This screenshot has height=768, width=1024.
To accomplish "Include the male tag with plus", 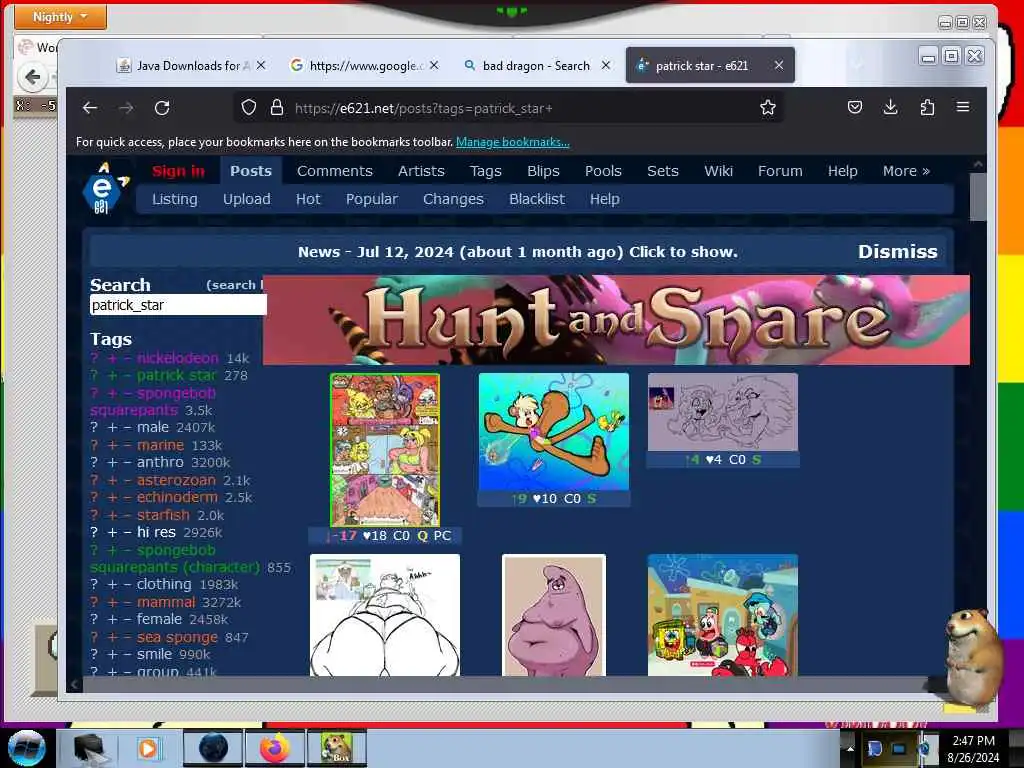I will 113,427.
